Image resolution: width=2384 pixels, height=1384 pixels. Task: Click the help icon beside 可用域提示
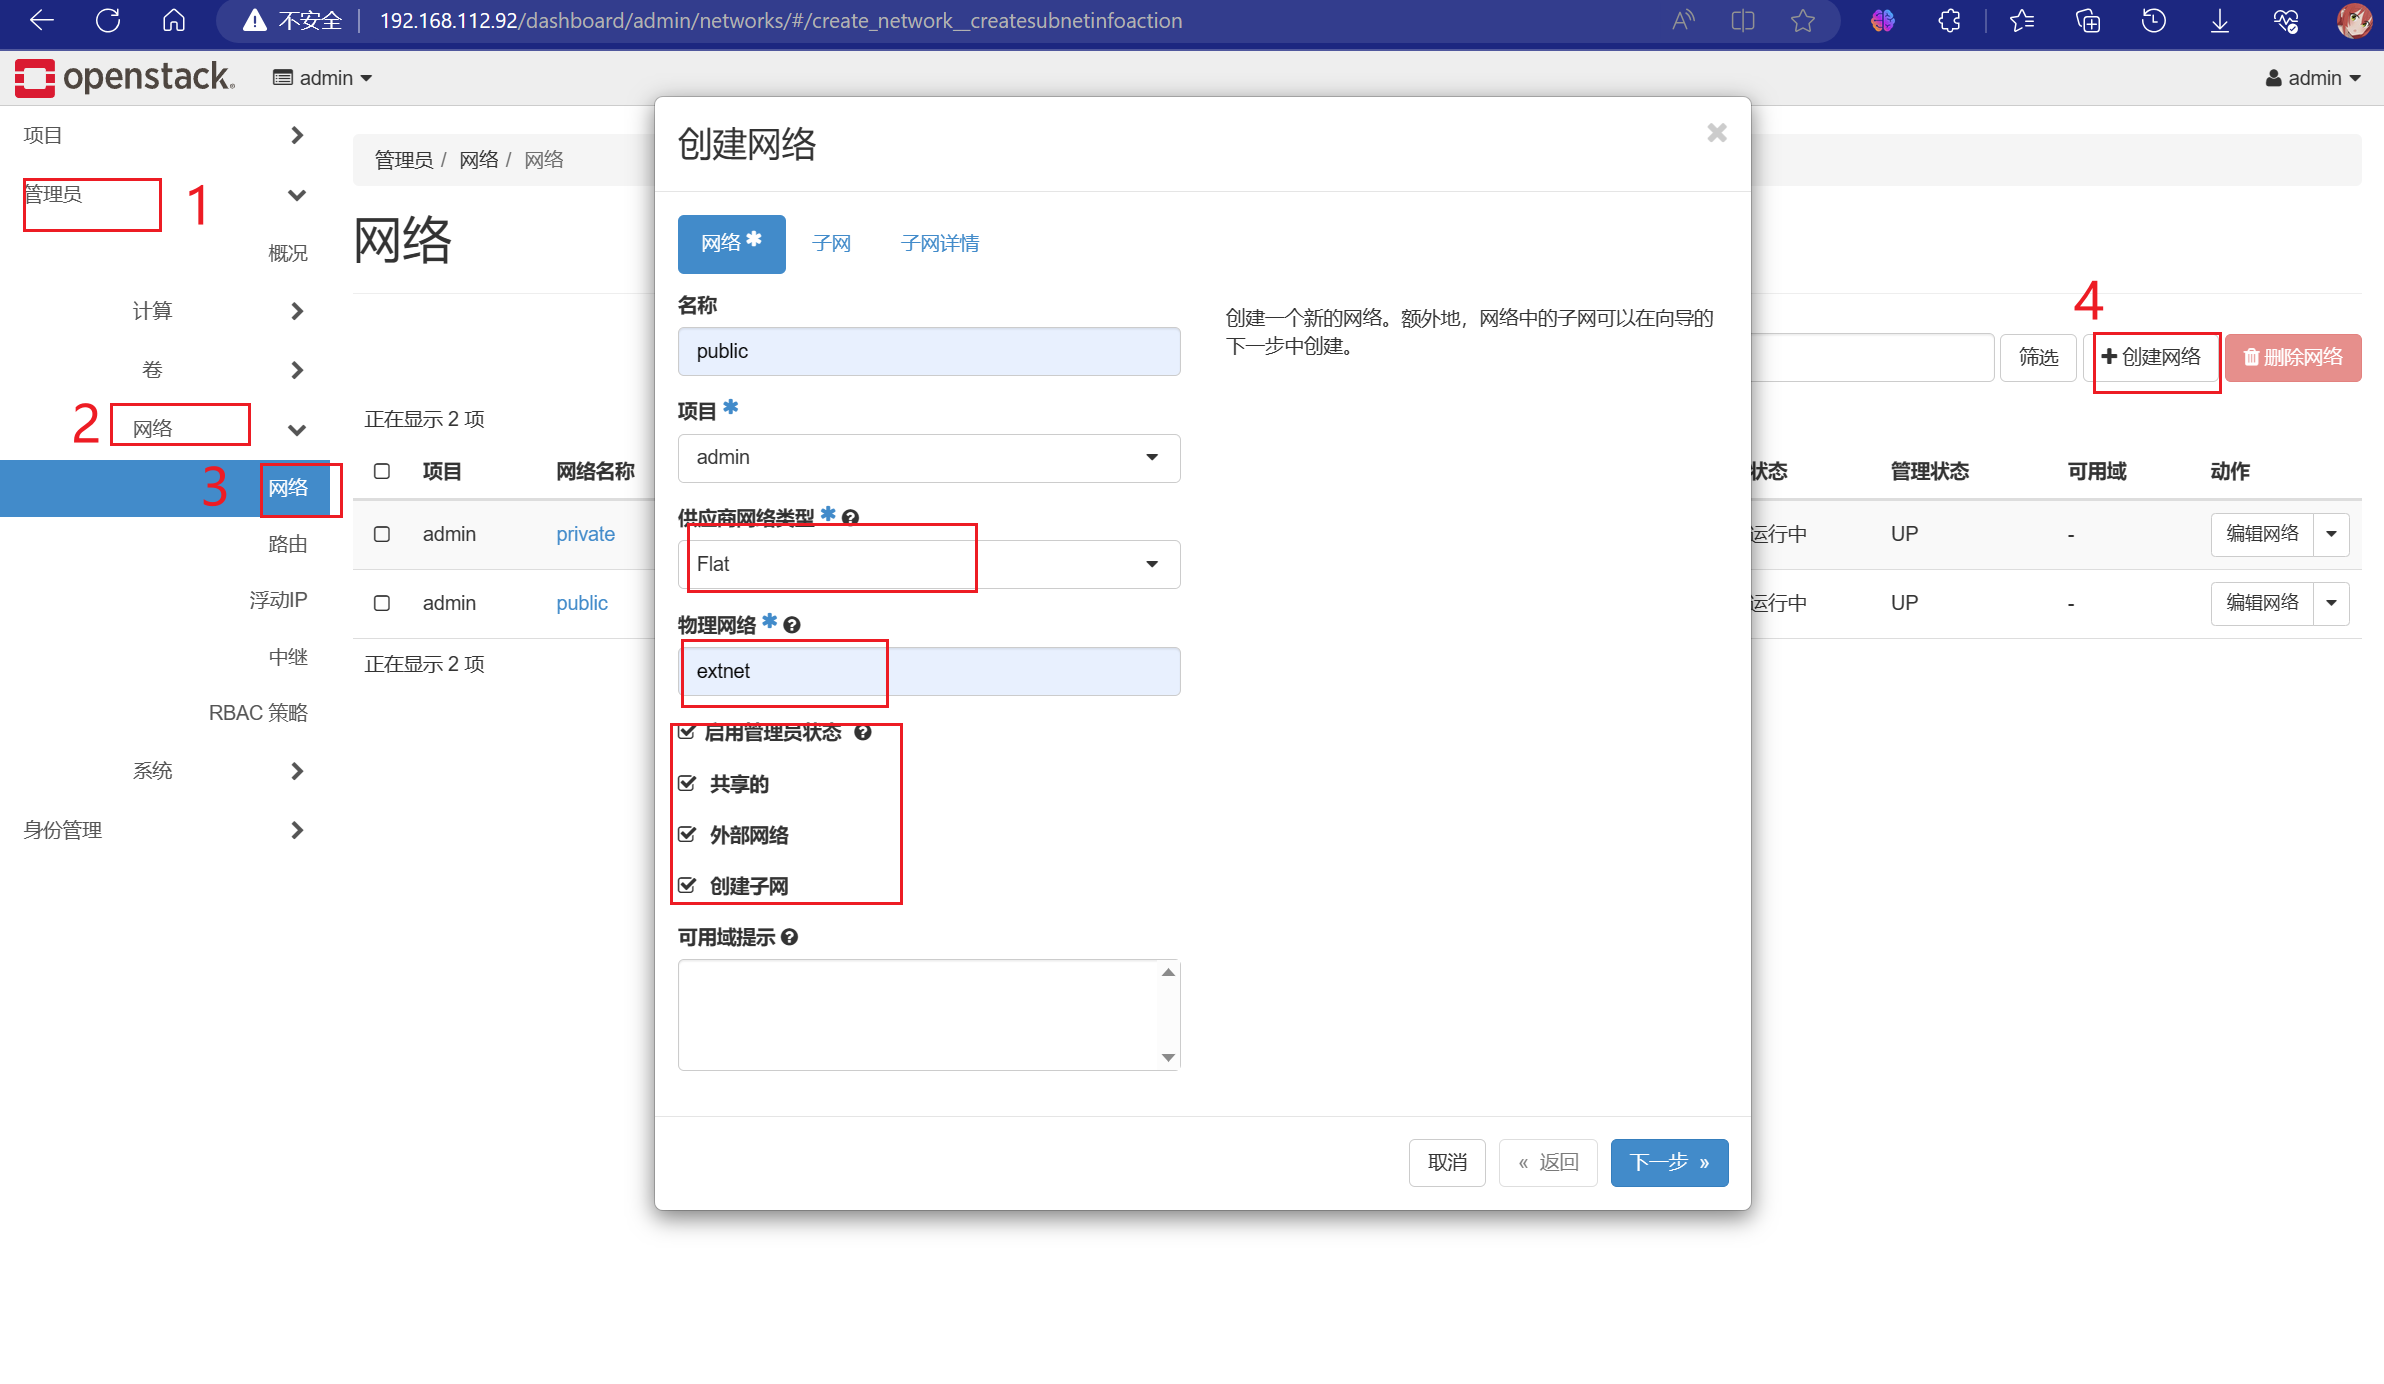(x=789, y=937)
